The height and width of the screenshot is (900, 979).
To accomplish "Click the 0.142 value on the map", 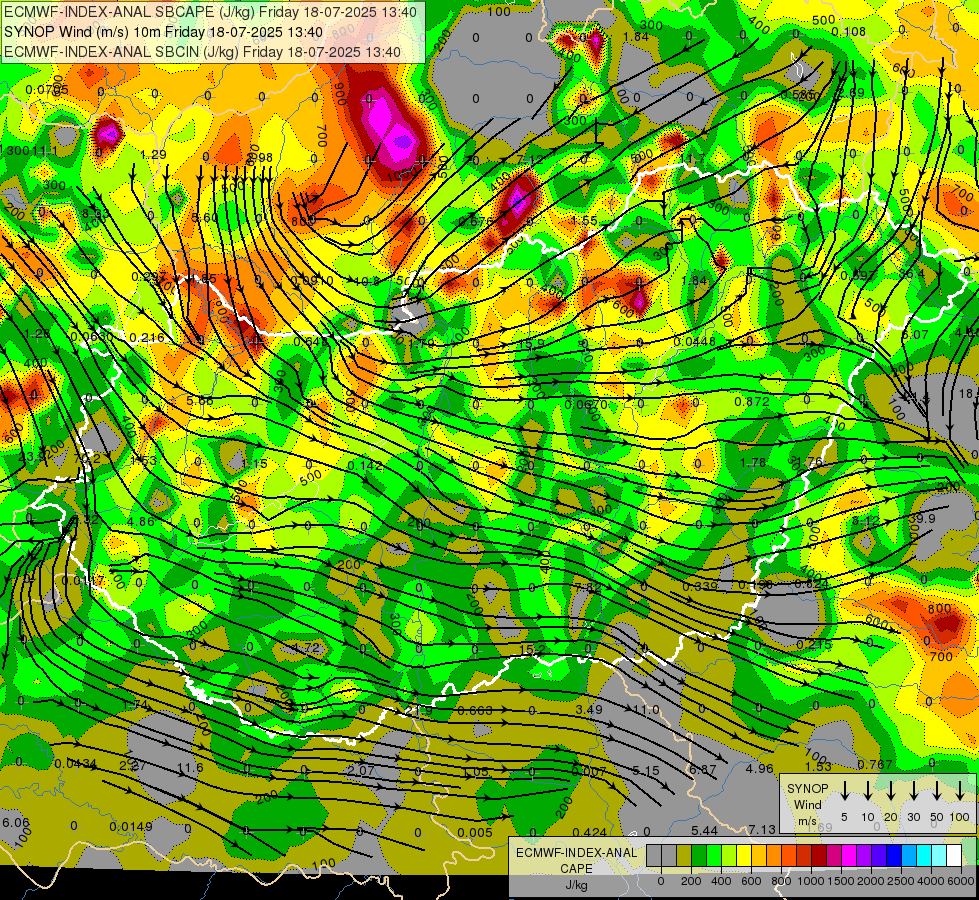I will pyautogui.click(x=365, y=466).
